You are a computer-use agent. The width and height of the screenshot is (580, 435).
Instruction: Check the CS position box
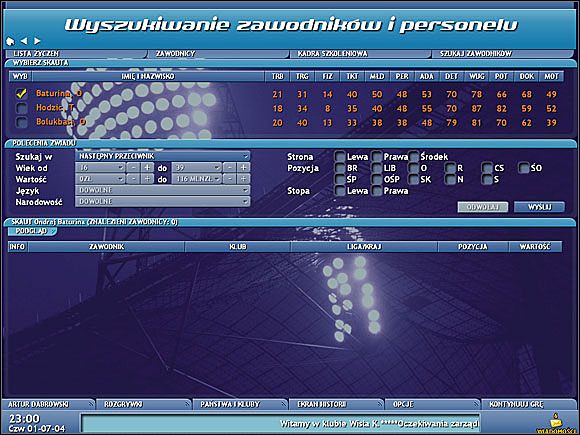[x=487, y=168]
